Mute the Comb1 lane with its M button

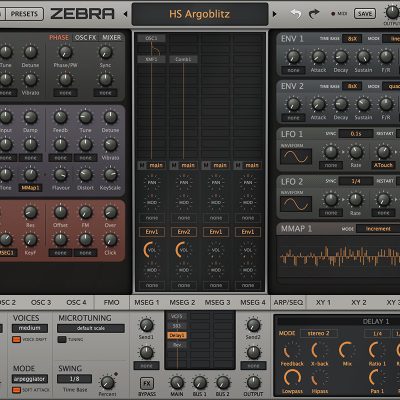point(174,165)
